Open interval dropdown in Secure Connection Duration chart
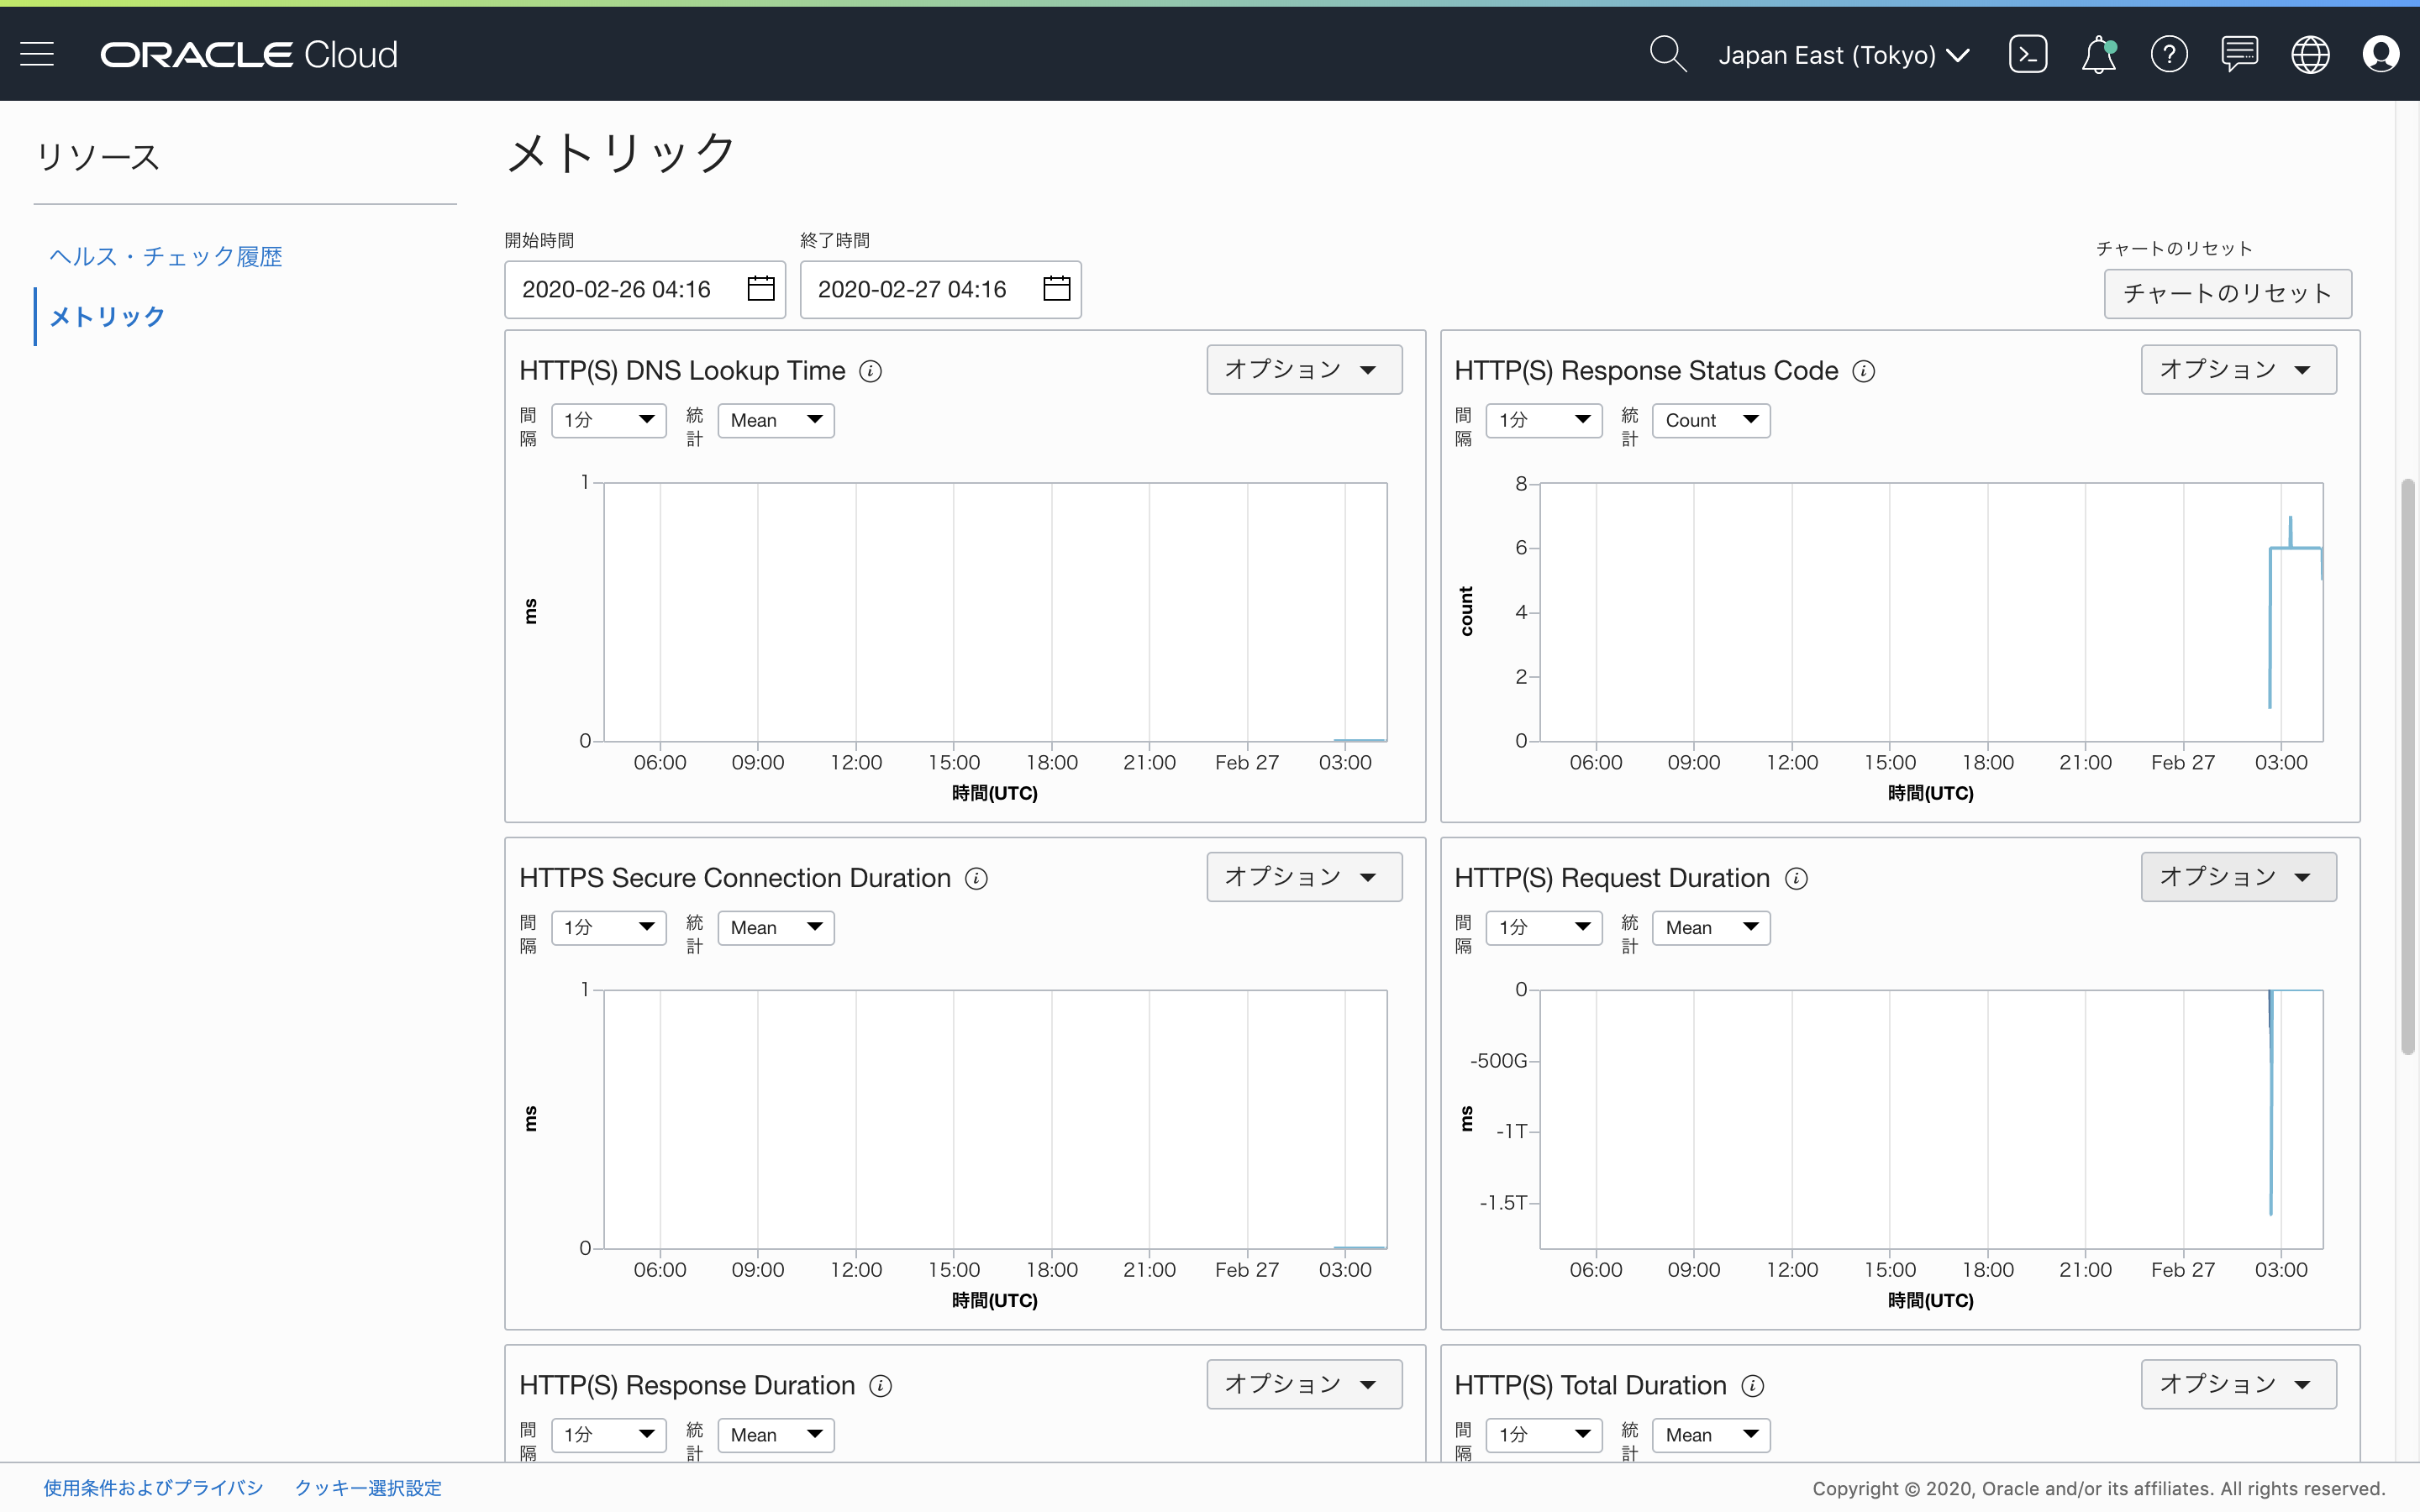 (x=609, y=927)
